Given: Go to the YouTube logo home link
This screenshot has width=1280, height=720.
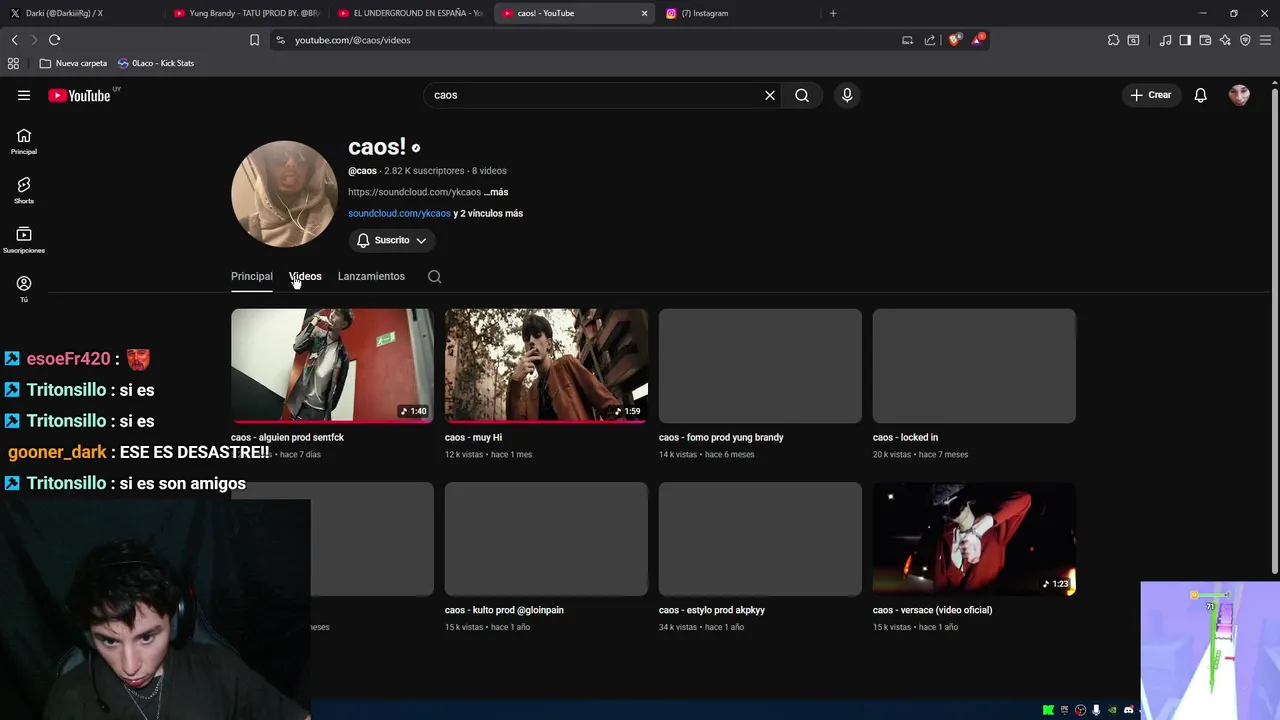Looking at the screenshot, I should point(79,95).
